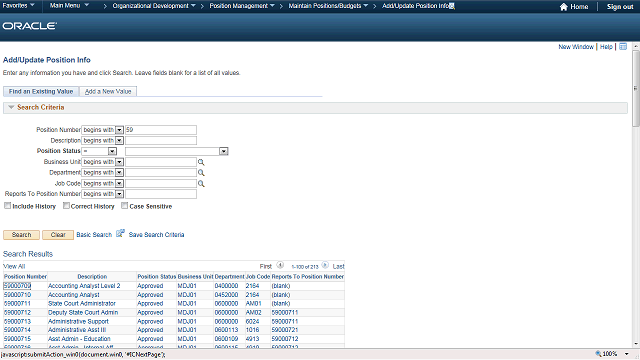Toggle the Case Sensitive checkbox
Image resolution: width=640 pixels, height=360 pixels.
tap(124, 206)
